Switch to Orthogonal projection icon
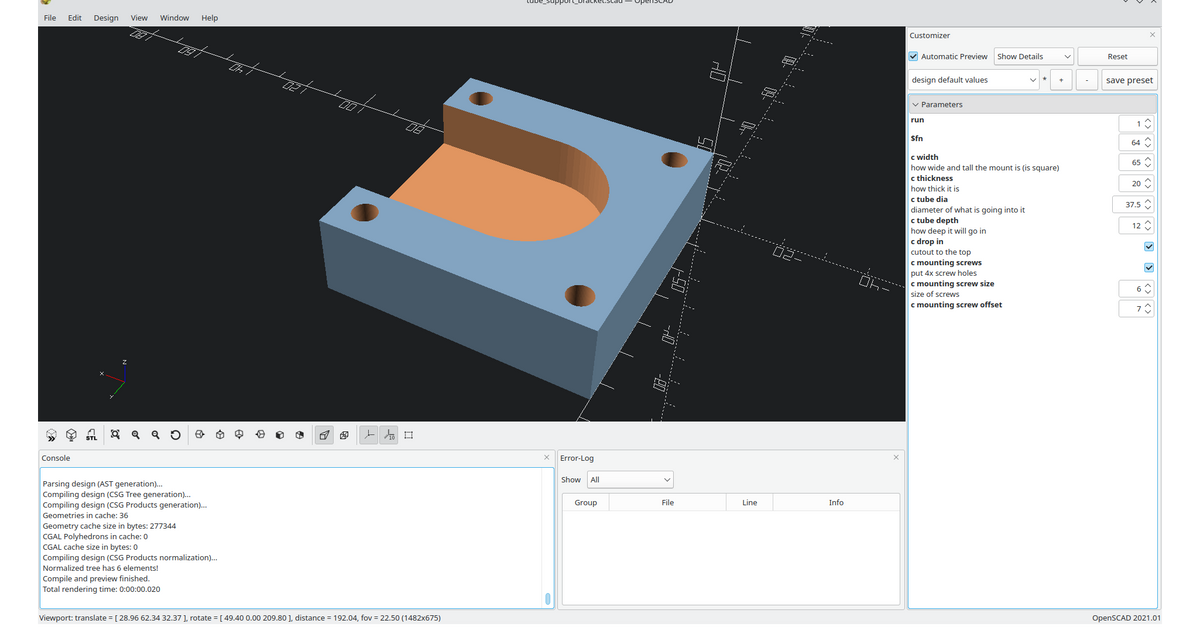 tap(343, 434)
